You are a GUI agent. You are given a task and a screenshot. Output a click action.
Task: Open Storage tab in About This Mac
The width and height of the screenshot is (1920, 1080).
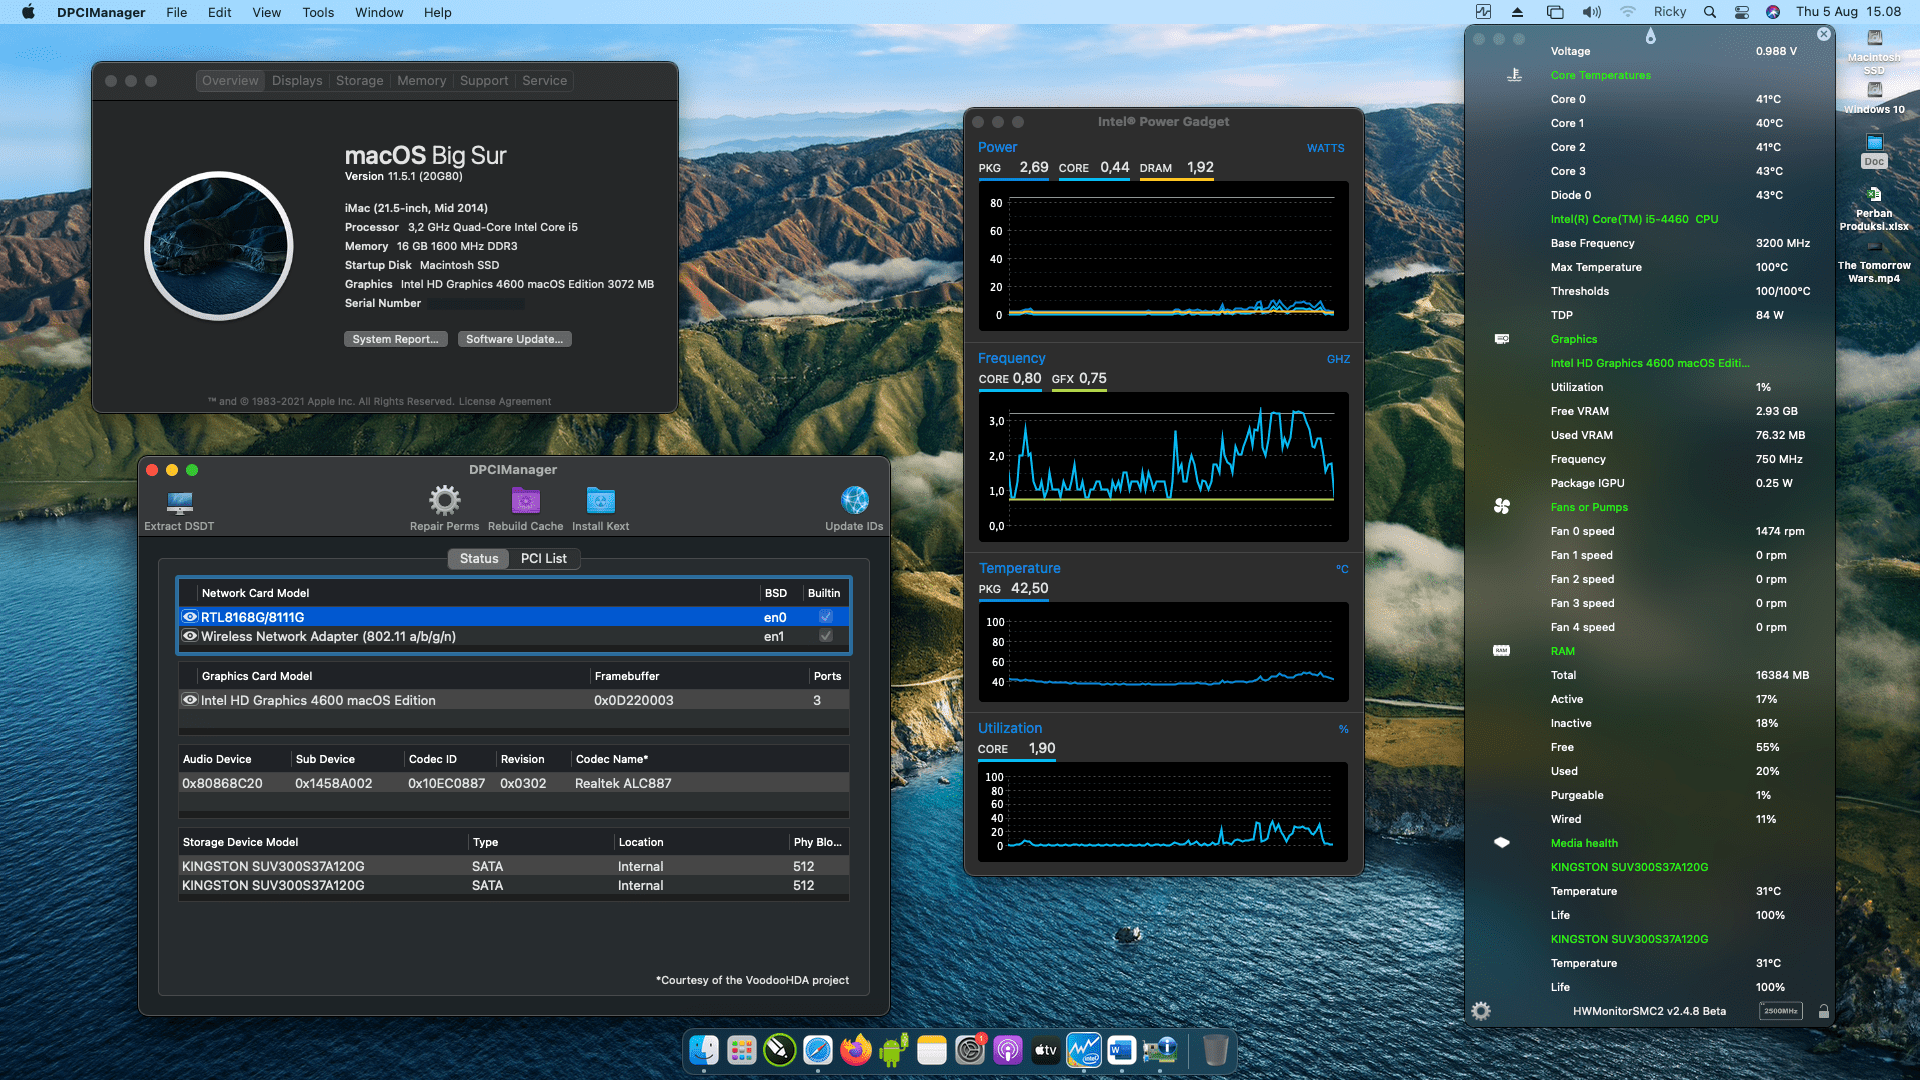(x=359, y=80)
